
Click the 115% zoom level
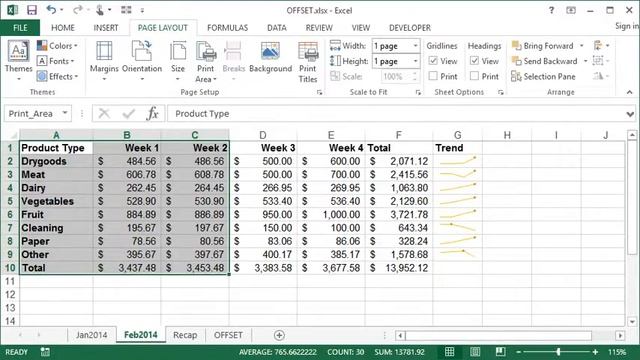pyautogui.click(x=617, y=352)
